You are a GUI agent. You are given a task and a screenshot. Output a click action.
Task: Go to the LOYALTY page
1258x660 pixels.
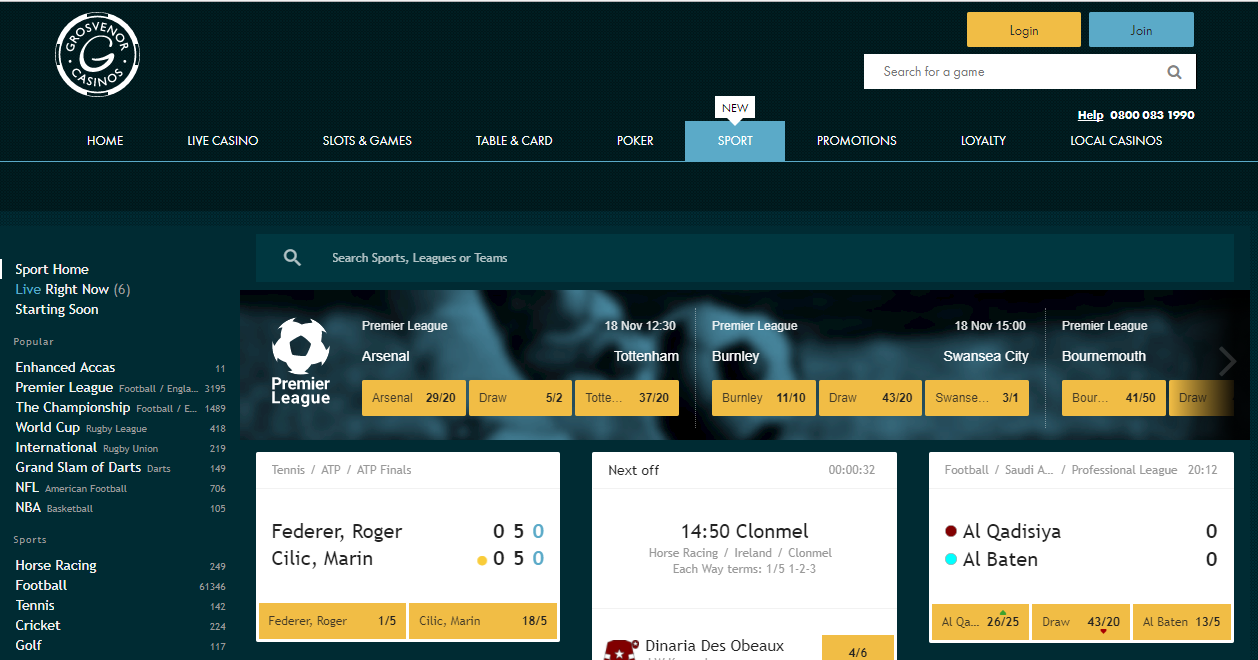(x=984, y=141)
